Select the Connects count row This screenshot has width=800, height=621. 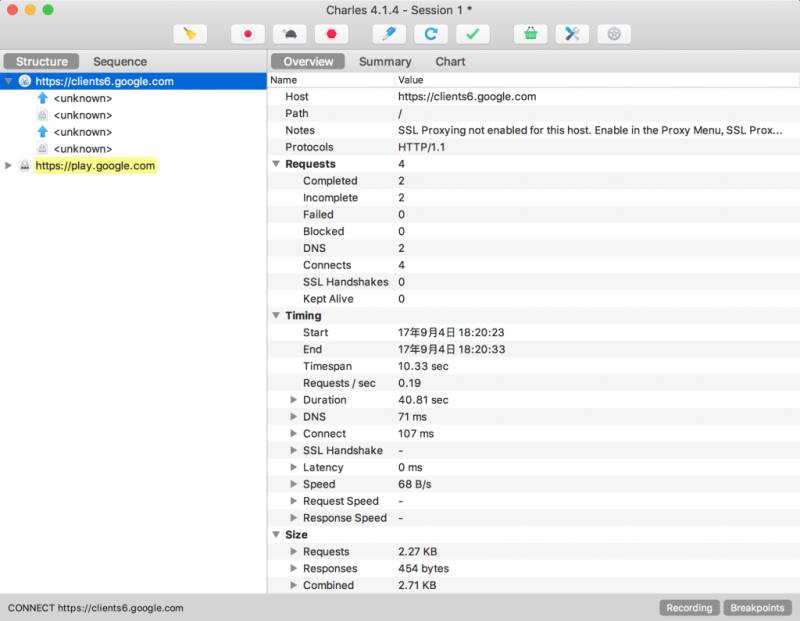534,265
